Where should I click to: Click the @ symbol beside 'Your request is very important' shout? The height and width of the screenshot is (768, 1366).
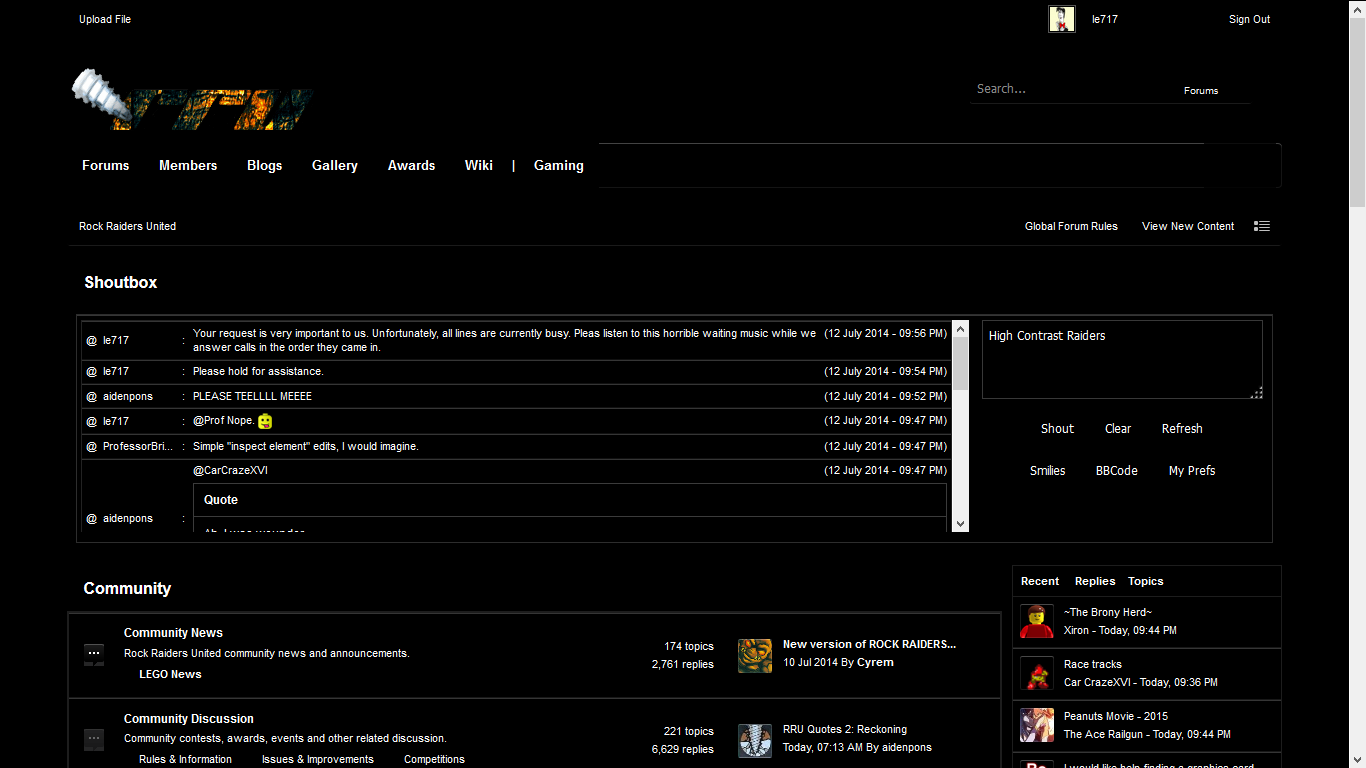[92, 341]
